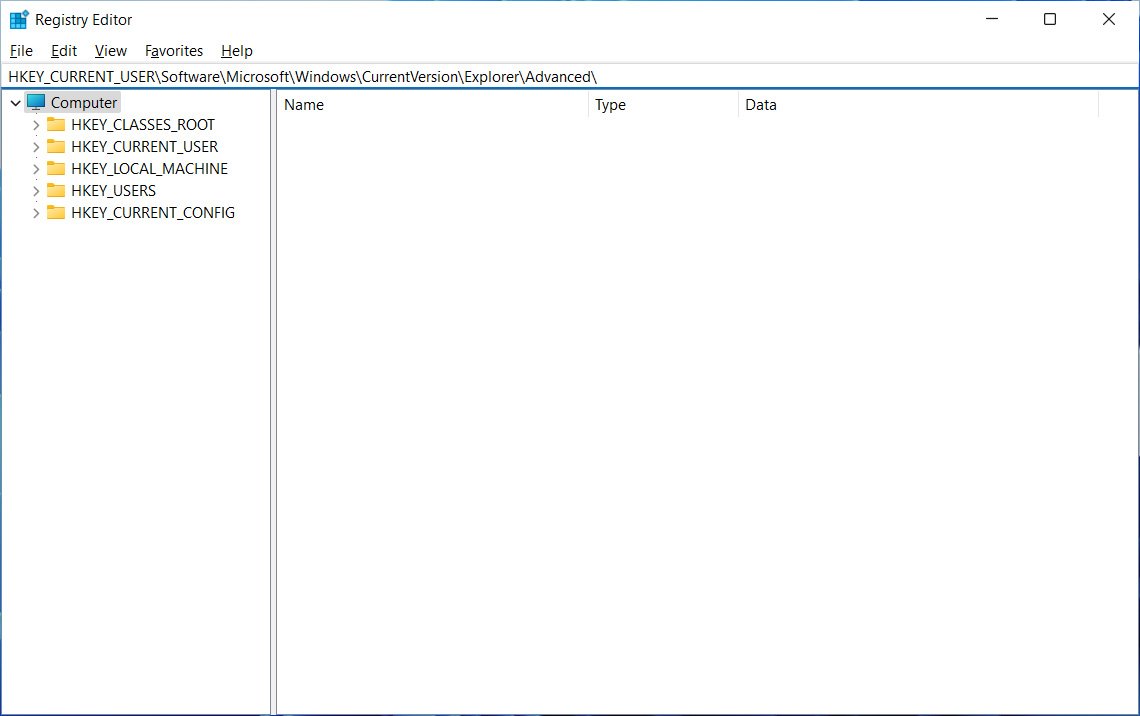Open the Edit menu

coord(64,51)
